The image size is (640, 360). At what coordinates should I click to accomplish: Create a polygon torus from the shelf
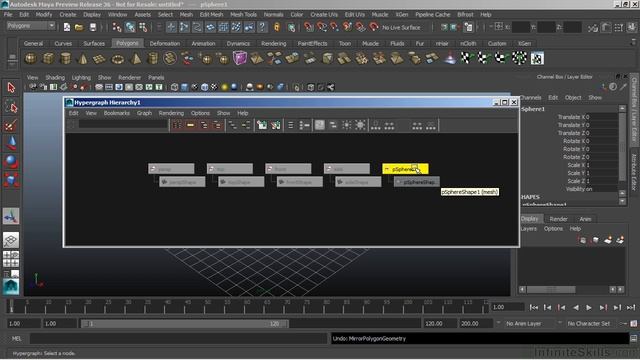point(118,58)
